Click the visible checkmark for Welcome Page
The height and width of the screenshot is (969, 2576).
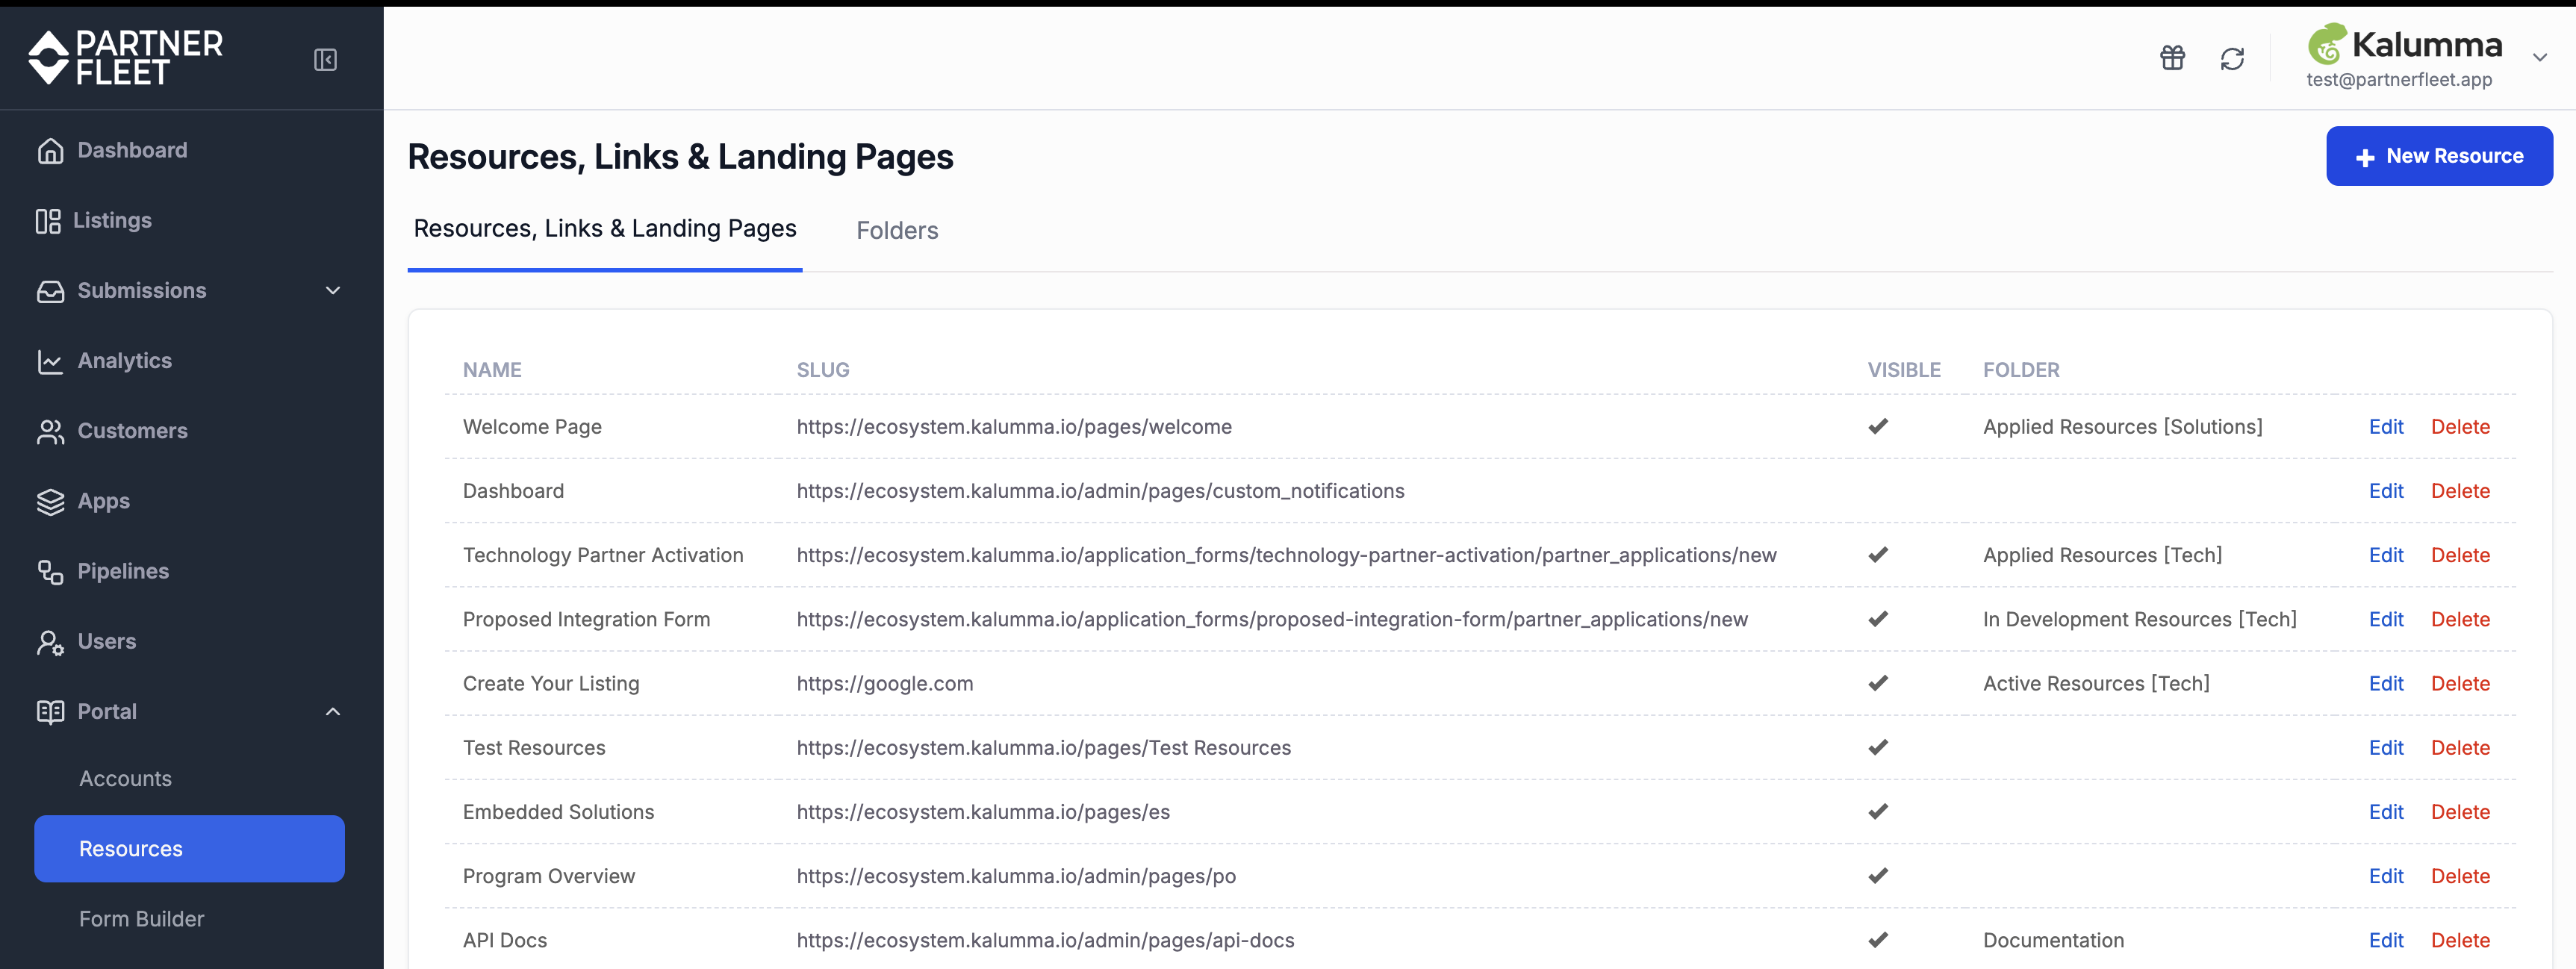pyautogui.click(x=1878, y=426)
